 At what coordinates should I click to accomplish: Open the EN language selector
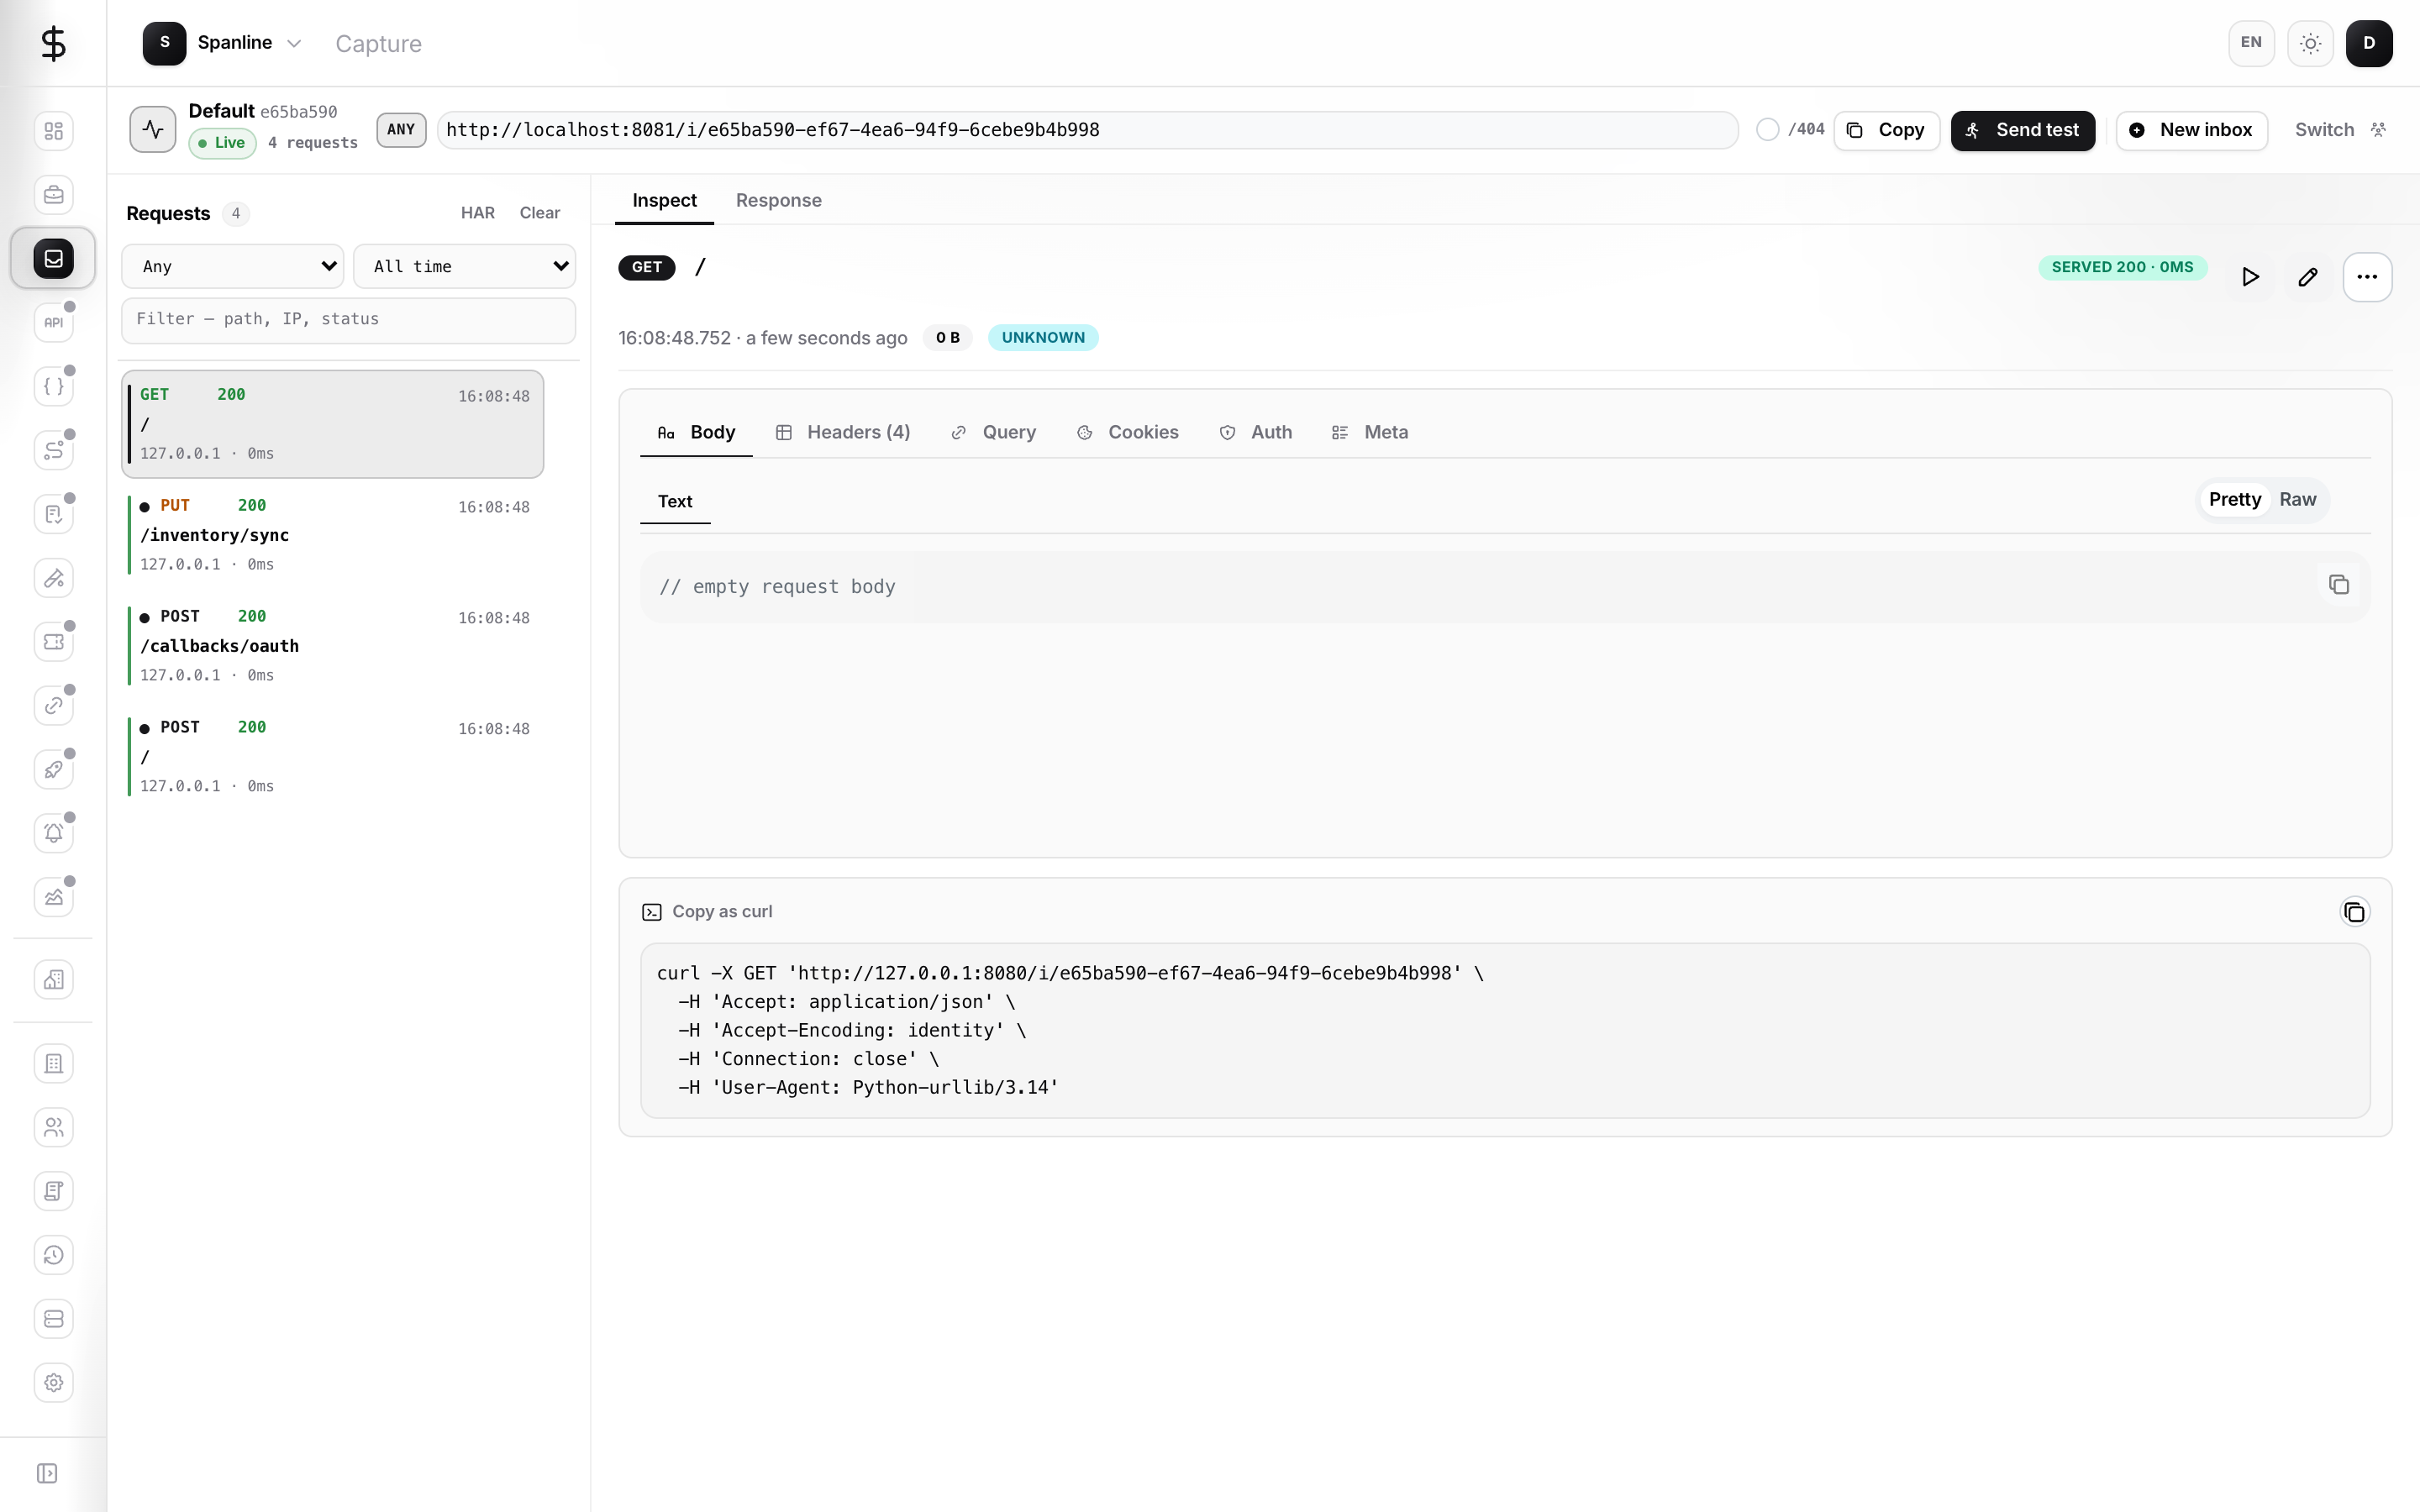point(2251,43)
